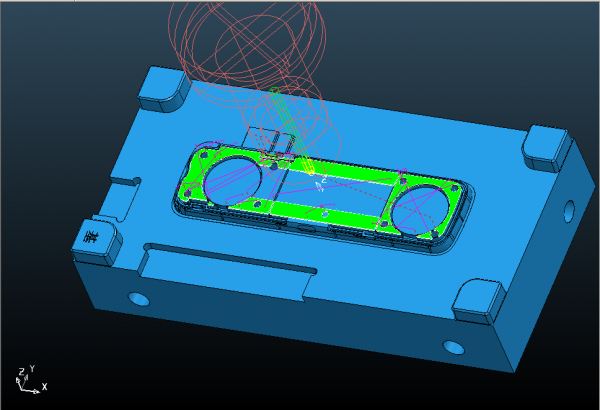Select the corner pad engraved with a character
Image resolution: width=600 pixels, height=410 pixels.
coord(97,240)
